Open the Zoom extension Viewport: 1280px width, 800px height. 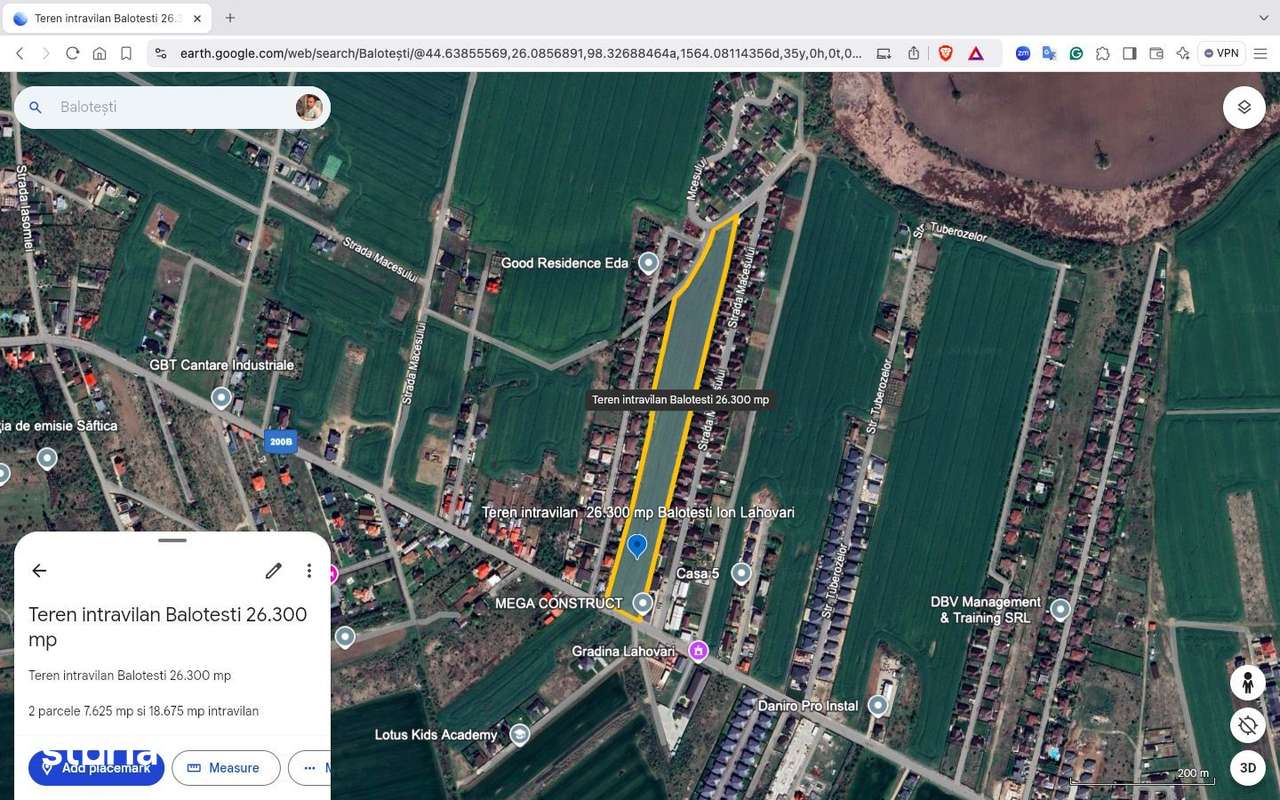click(x=1023, y=53)
